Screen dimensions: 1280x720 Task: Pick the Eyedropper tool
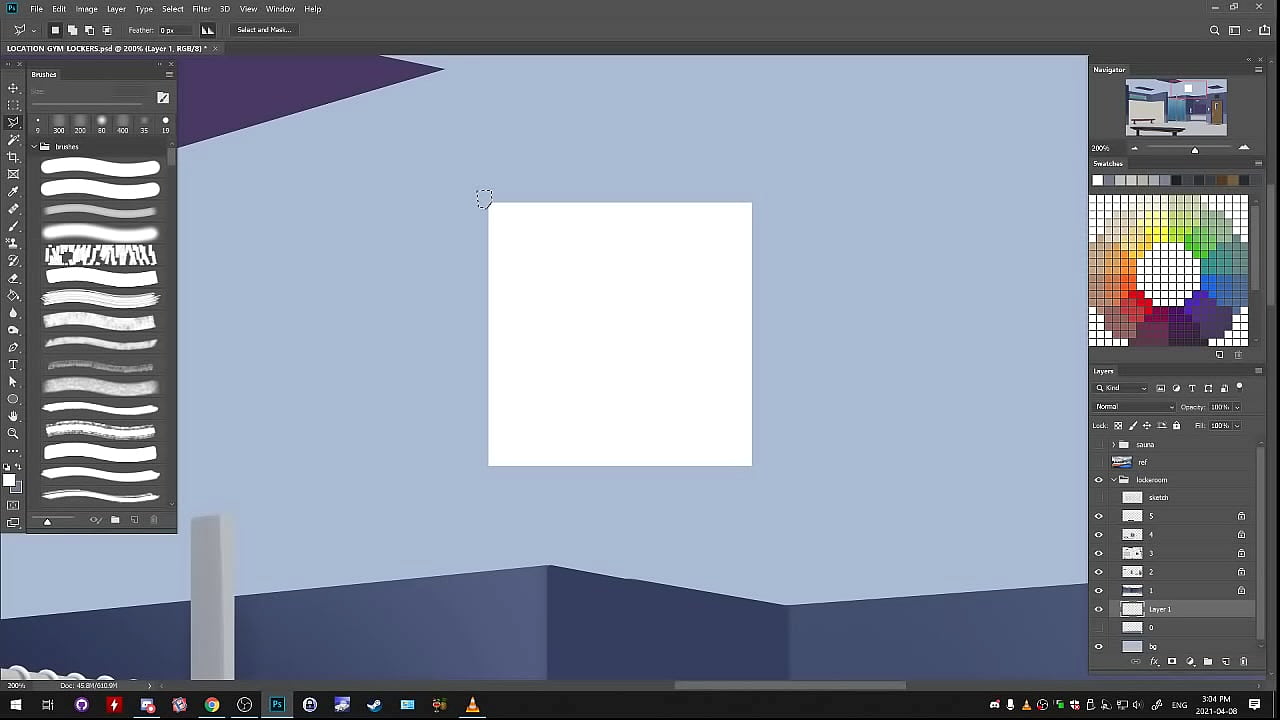tap(13, 192)
